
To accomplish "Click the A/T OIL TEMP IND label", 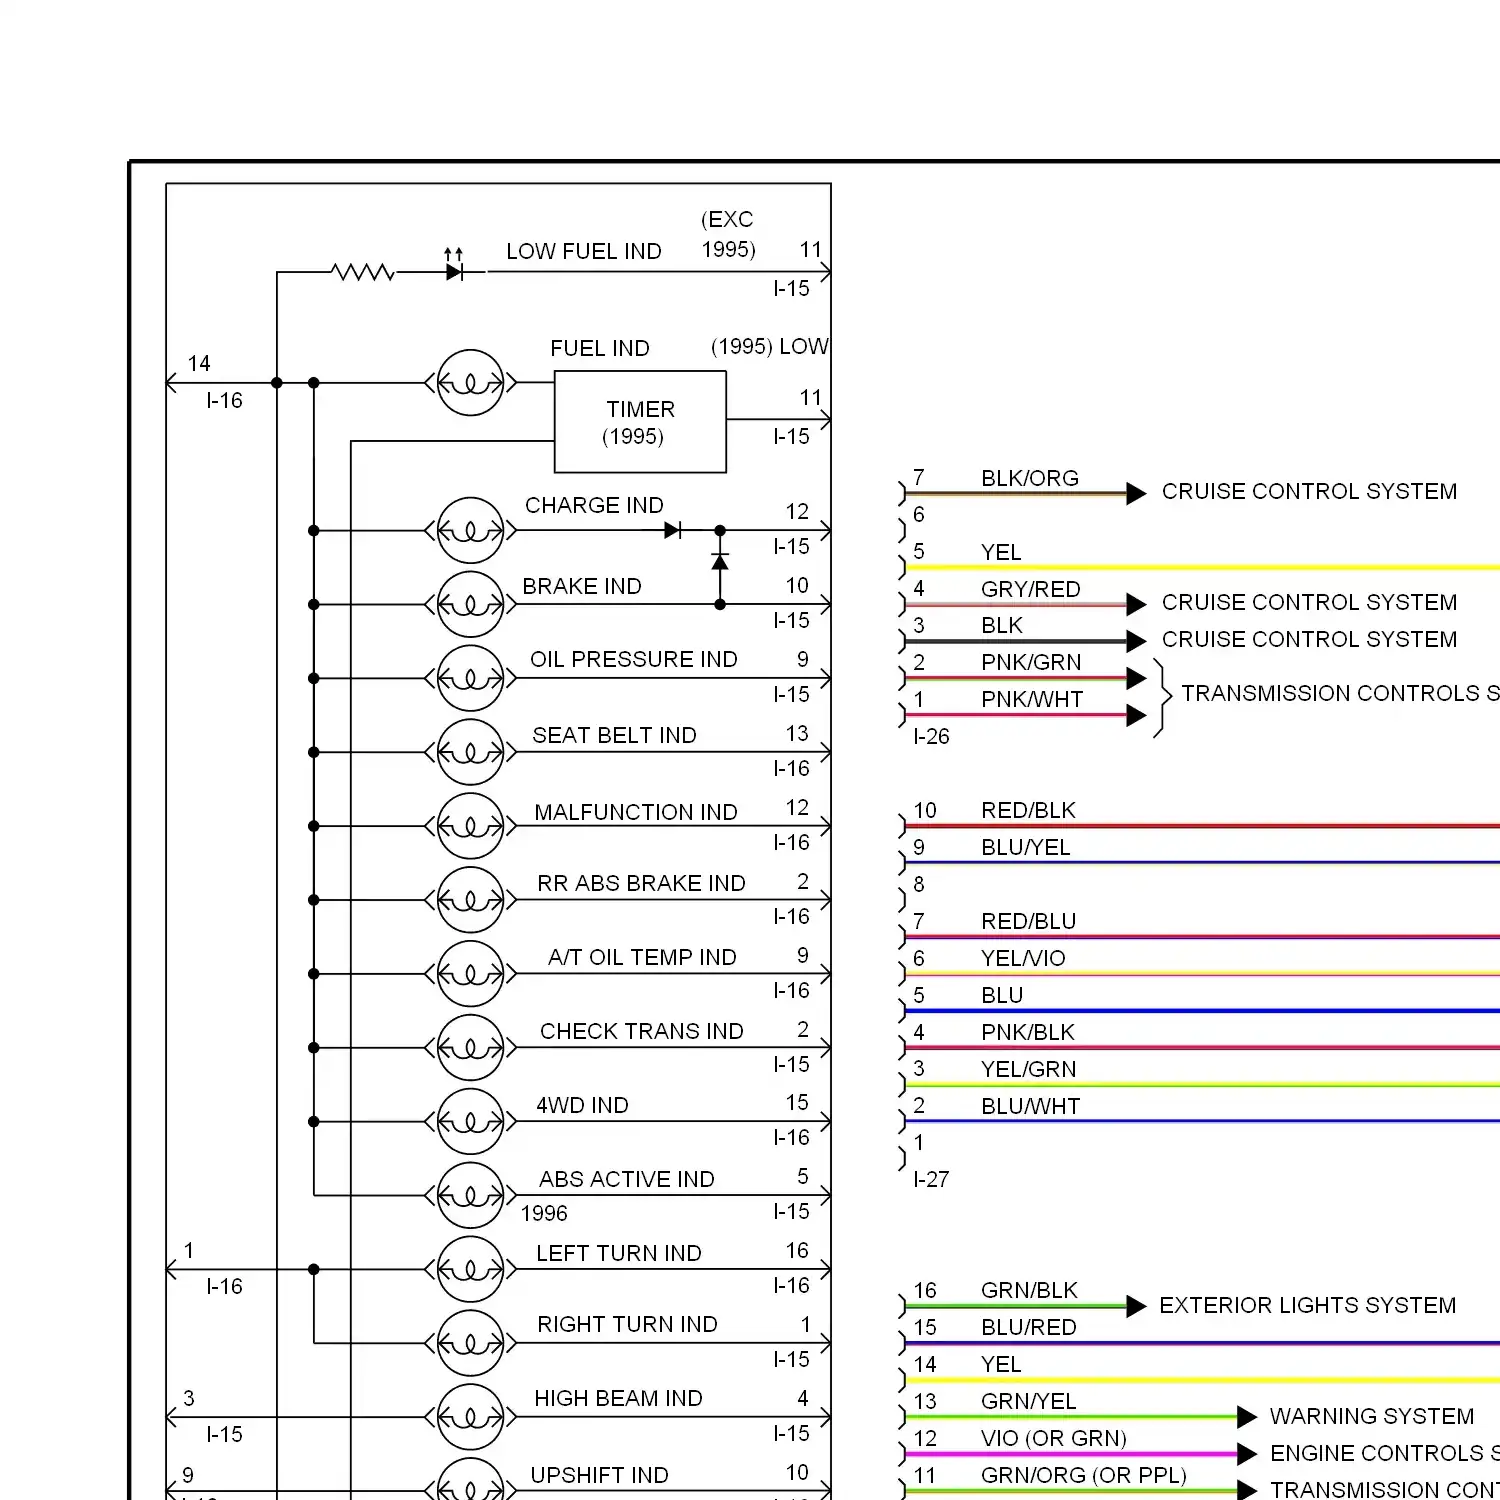I will 642,957.
